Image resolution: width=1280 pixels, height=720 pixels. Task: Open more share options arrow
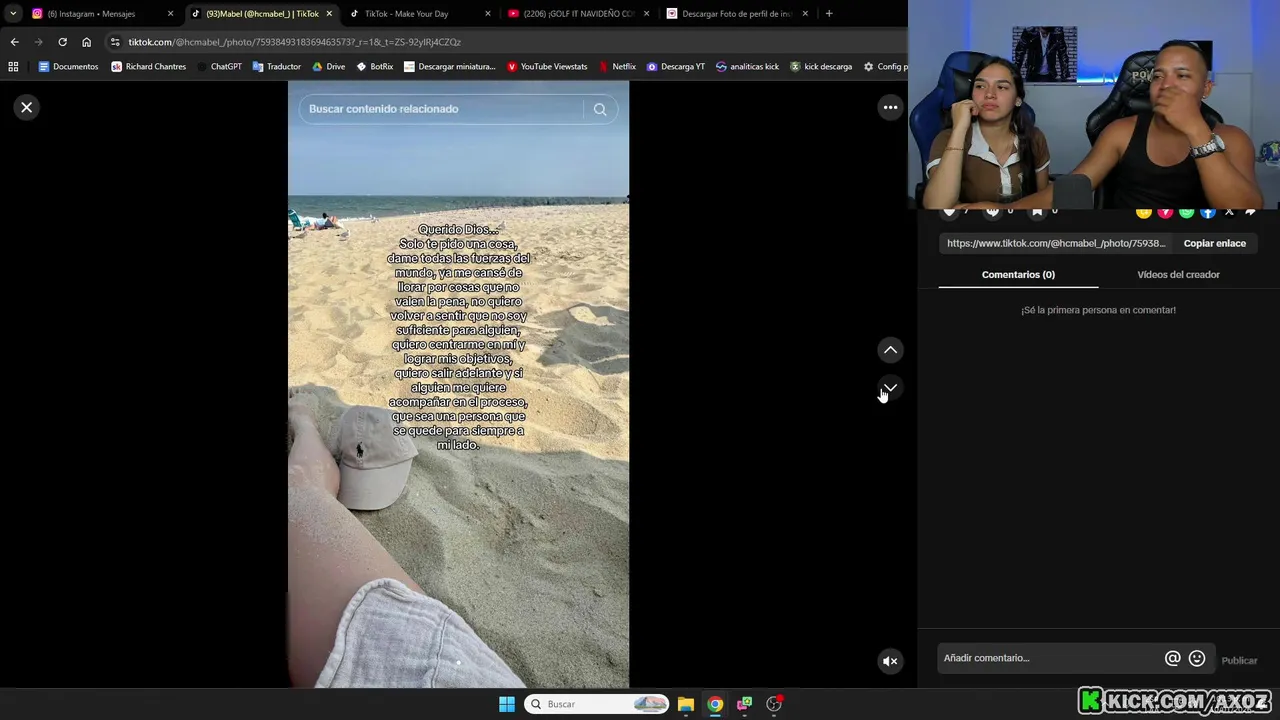(x=1250, y=212)
